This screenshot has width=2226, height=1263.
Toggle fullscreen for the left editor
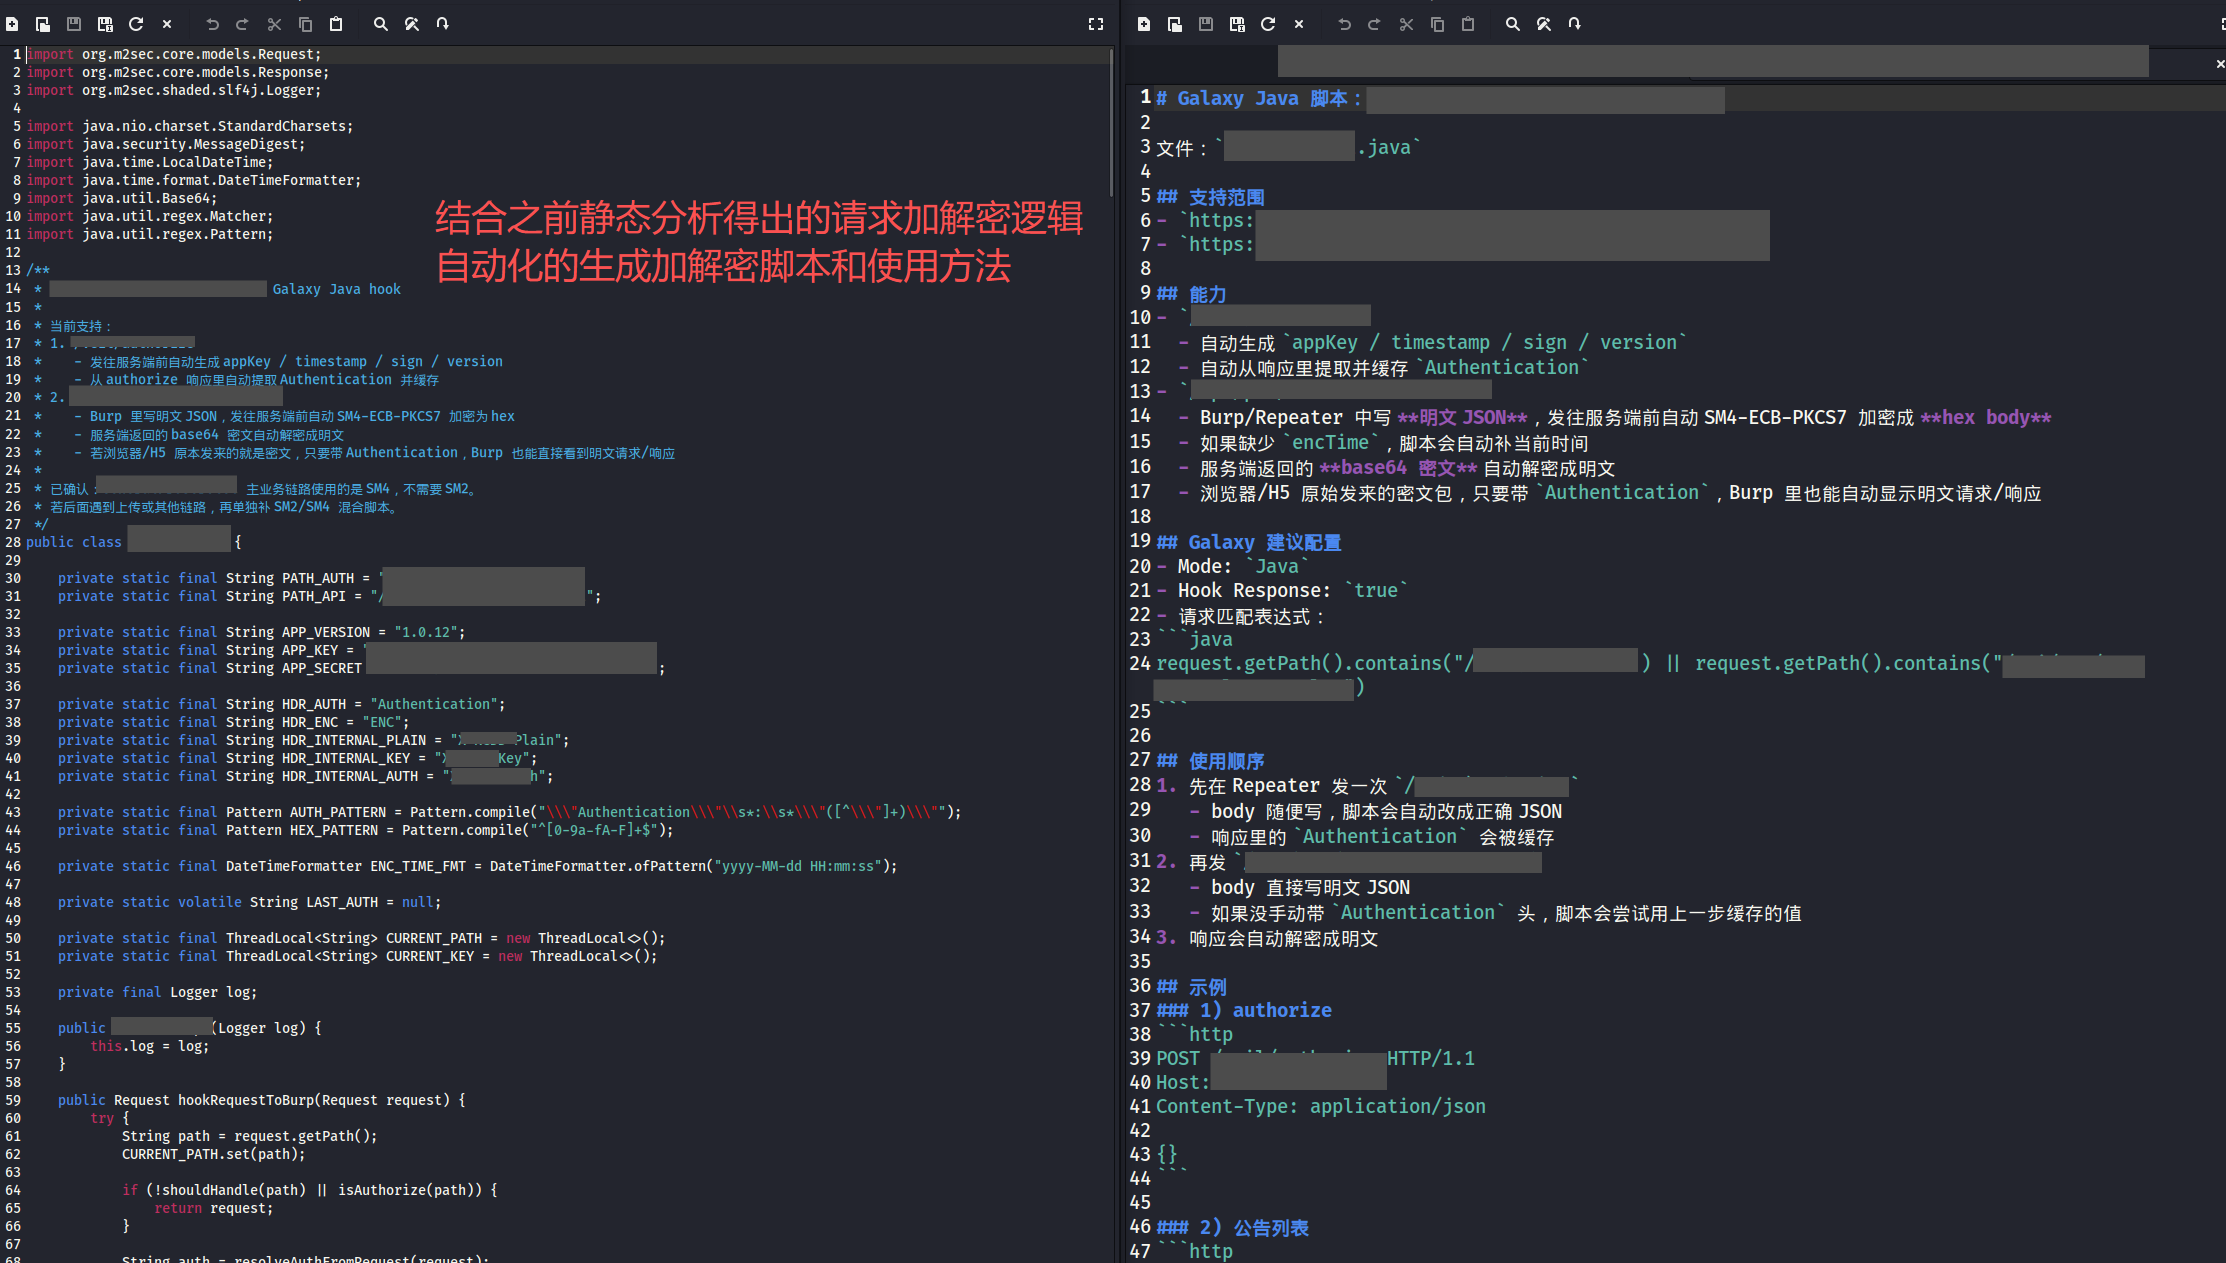pyautogui.click(x=1096, y=24)
